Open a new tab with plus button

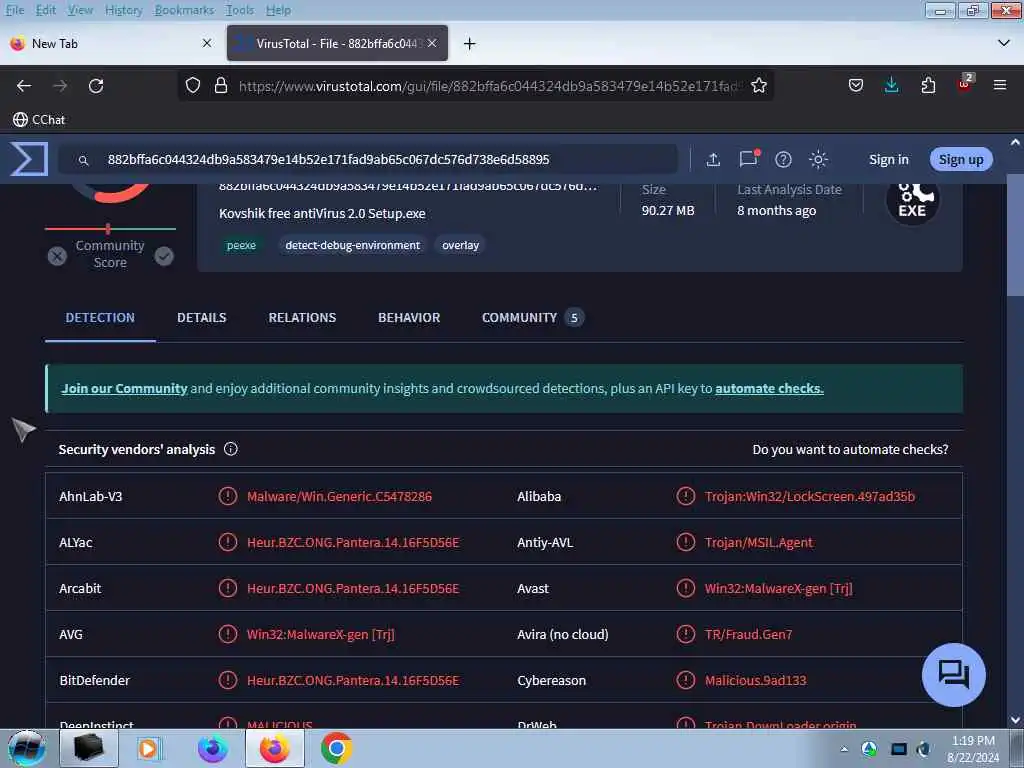point(470,44)
